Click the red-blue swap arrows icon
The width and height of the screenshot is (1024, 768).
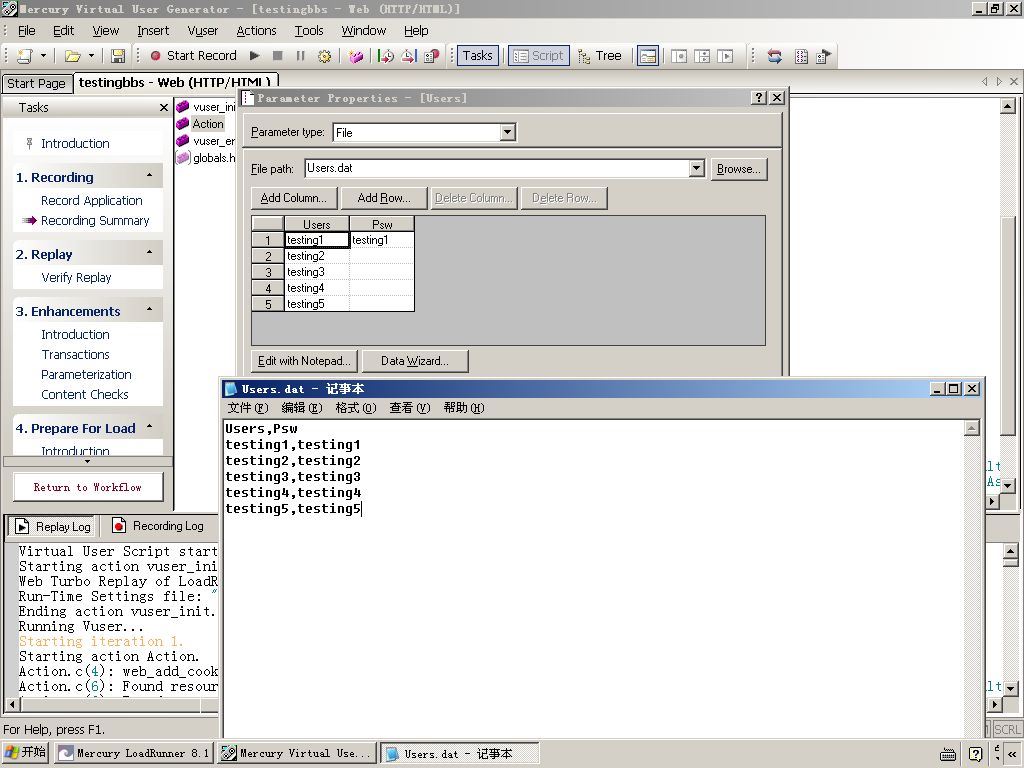(775, 56)
